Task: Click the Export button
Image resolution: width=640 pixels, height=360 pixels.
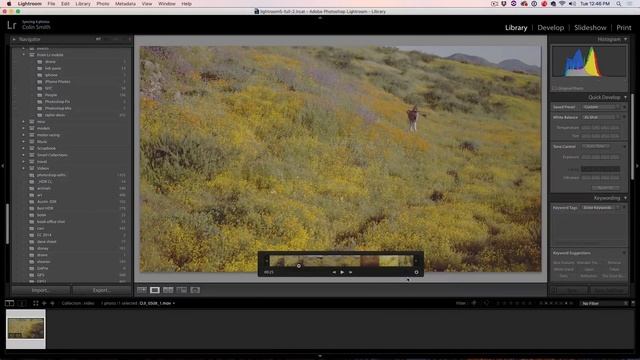Action: pos(102,290)
